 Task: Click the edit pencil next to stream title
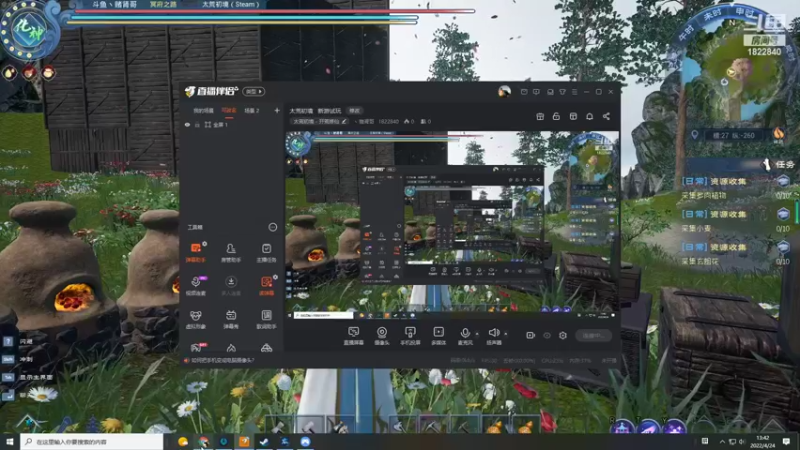coord(344,121)
